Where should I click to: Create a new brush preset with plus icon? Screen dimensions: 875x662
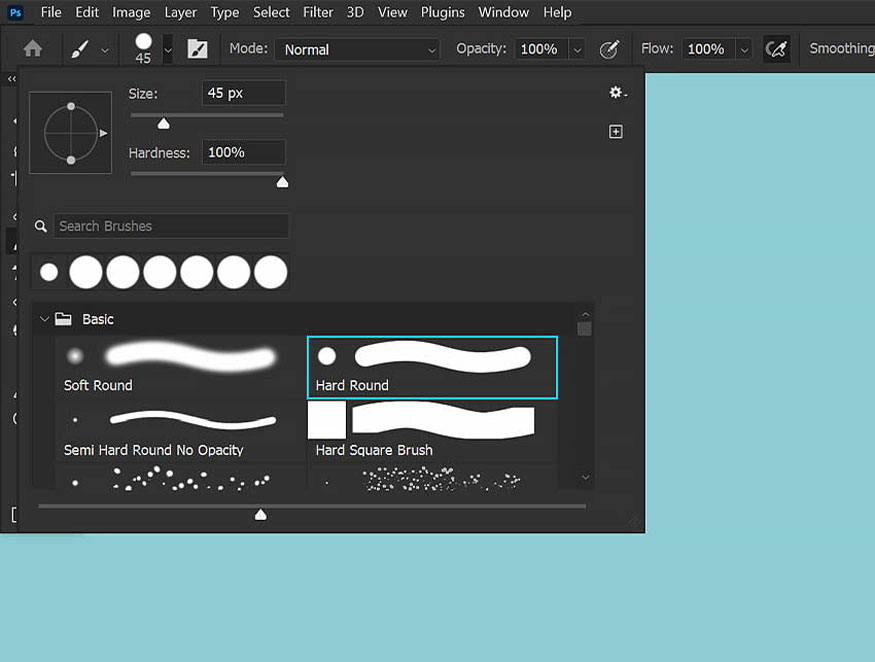pos(616,132)
